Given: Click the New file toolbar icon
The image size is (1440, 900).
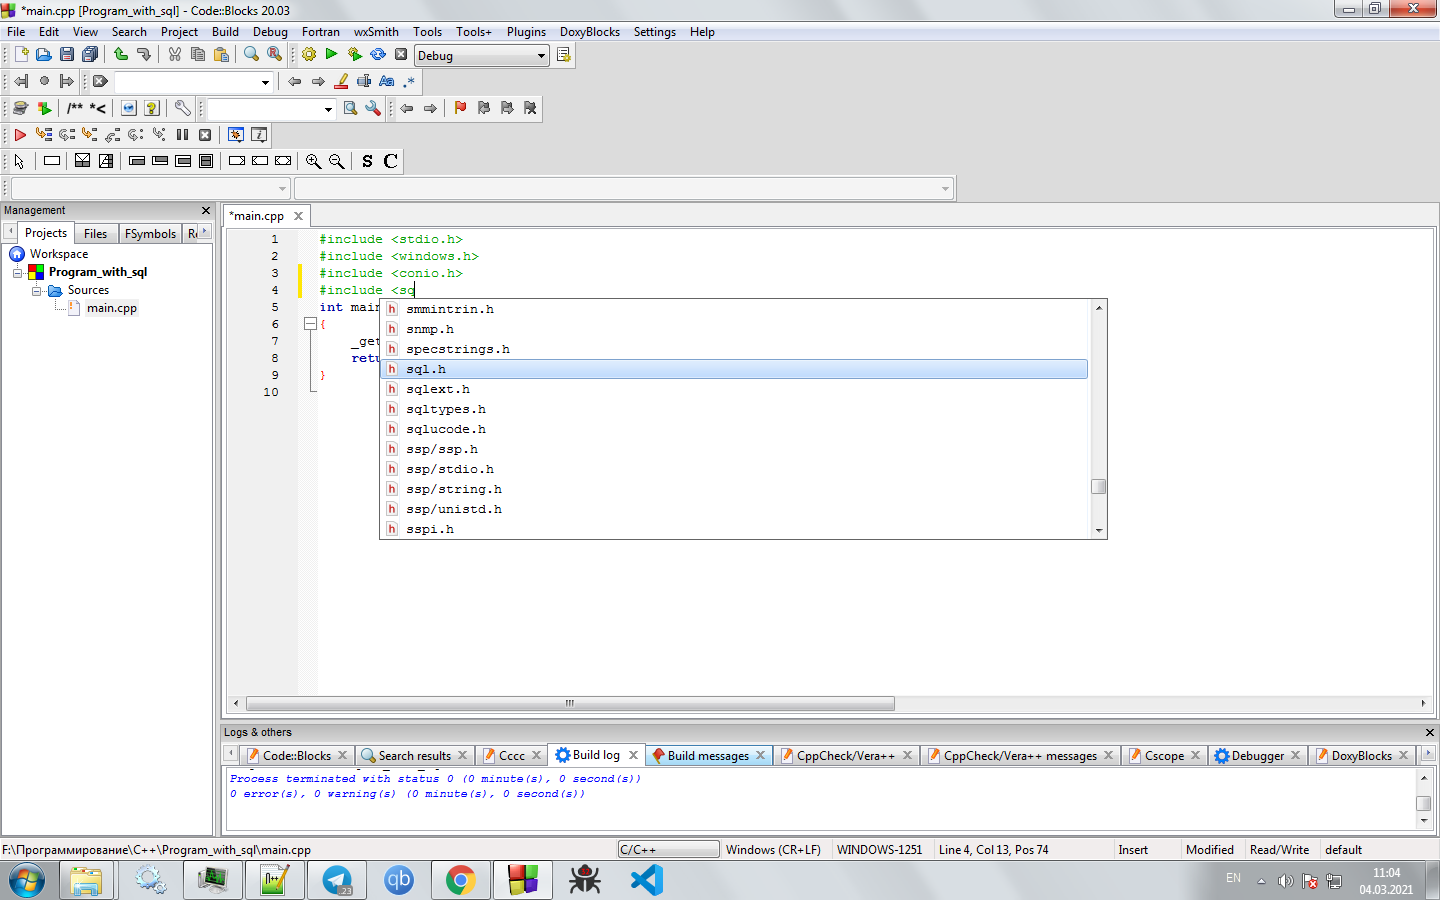Looking at the screenshot, I should (x=21, y=55).
